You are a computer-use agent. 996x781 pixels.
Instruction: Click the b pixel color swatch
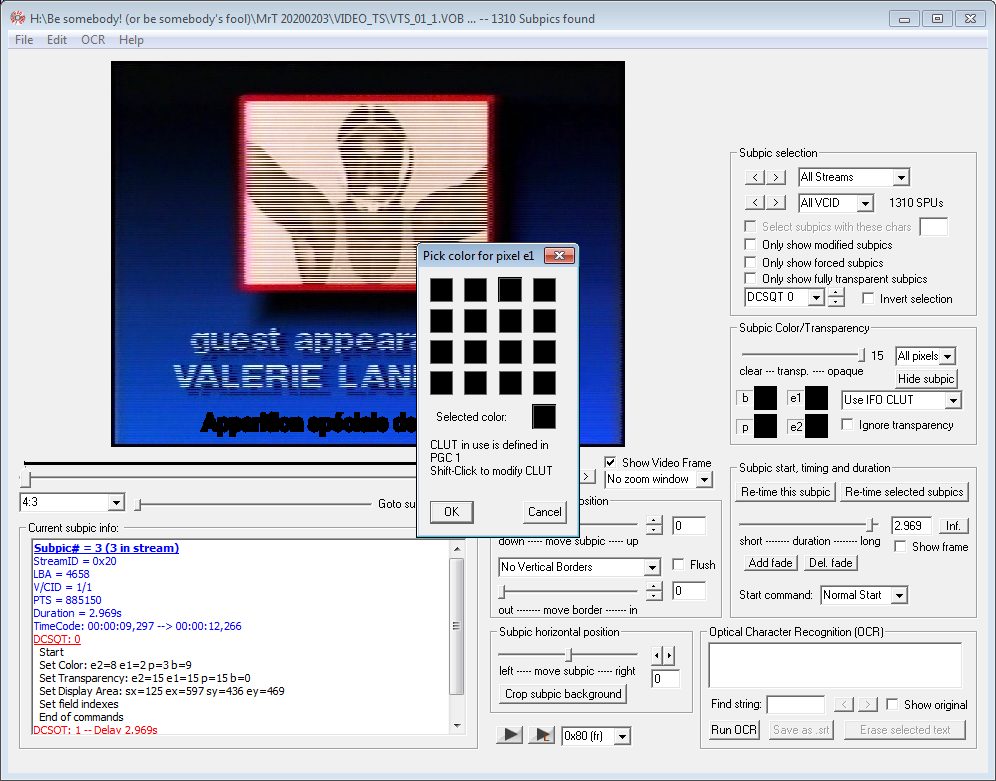pos(765,398)
